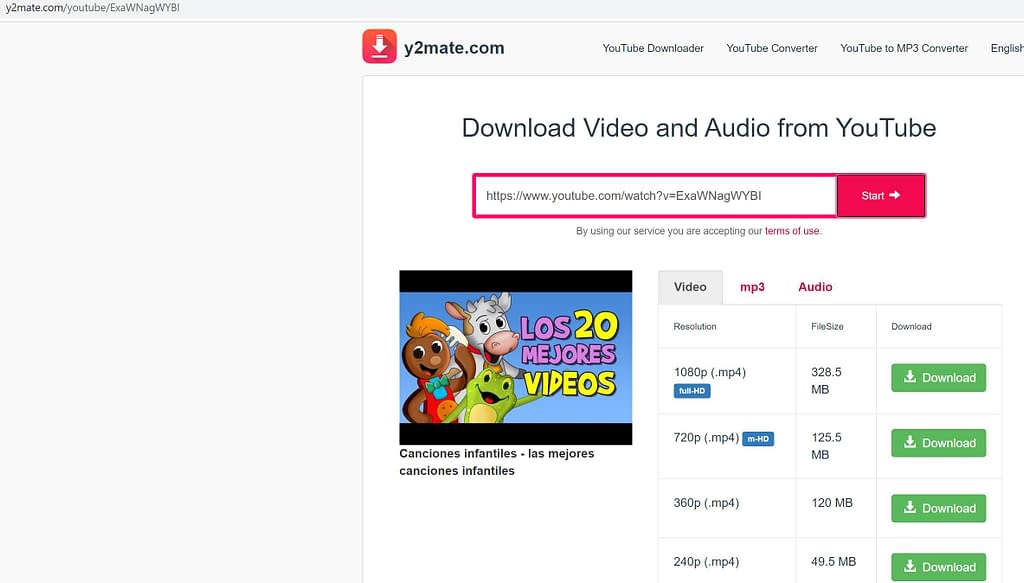Click the '1080p (.mp4)' resolution label
The height and width of the screenshot is (583, 1024).
710,372
